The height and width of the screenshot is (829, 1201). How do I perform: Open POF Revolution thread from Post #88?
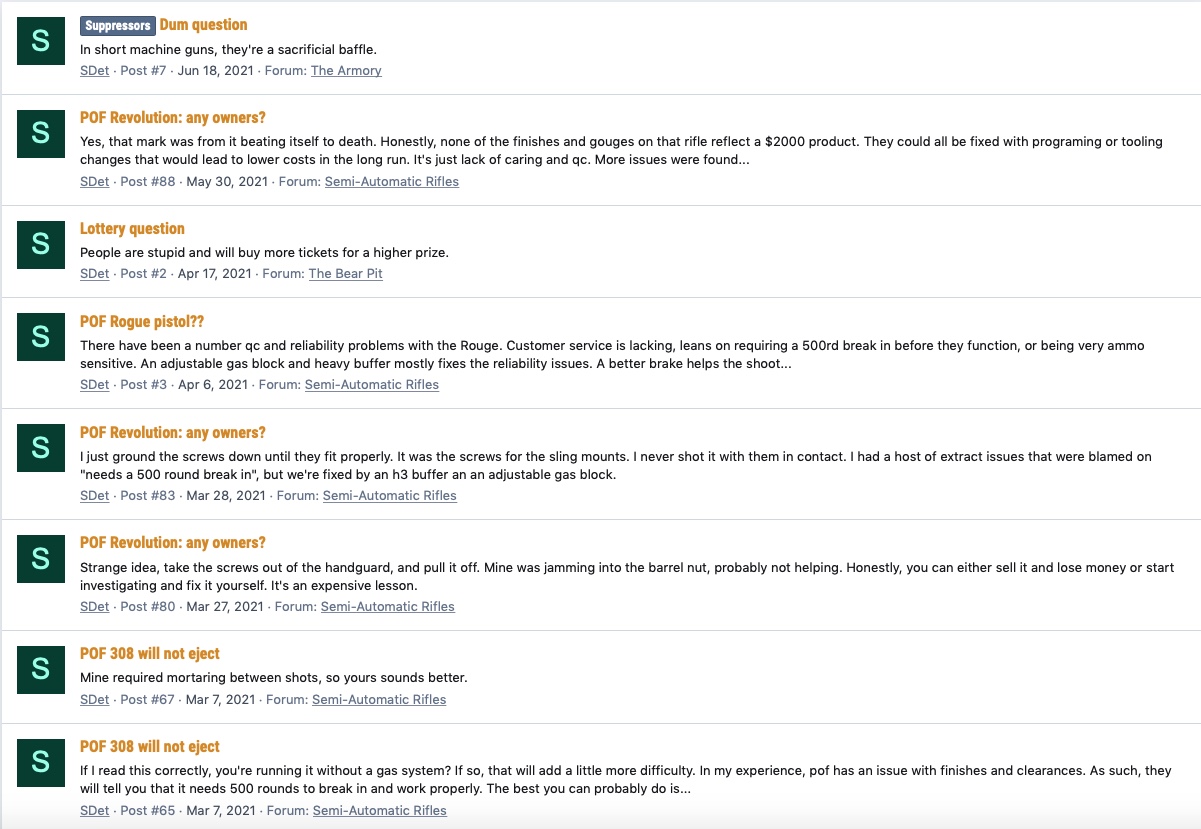tap(173, 118)
